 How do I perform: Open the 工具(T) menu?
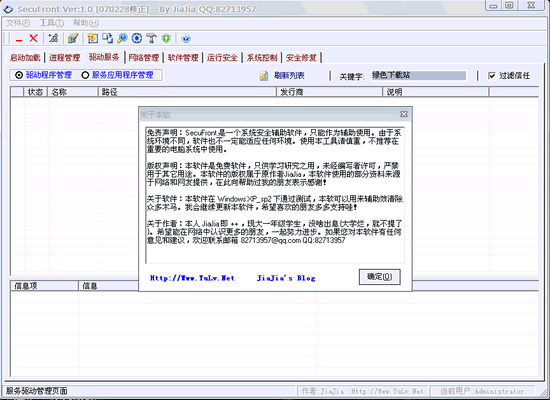tap(52, 23)
